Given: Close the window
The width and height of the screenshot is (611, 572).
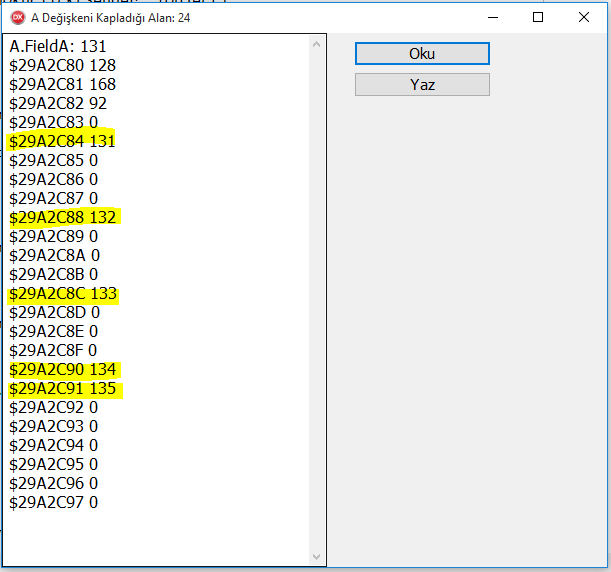Looking at the screenshot, I should click(x=584, y=17).
